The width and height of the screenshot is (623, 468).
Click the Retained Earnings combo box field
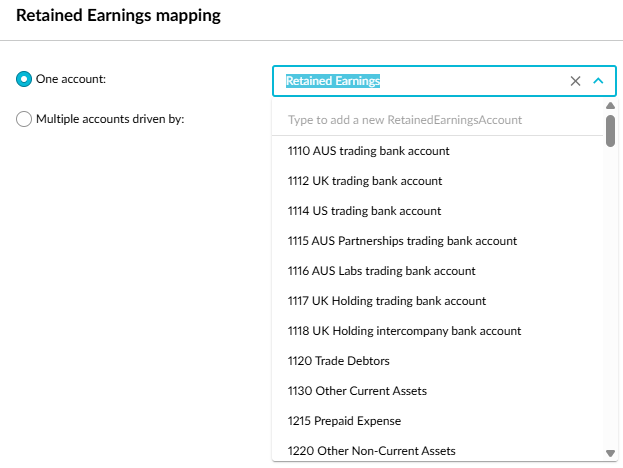[420, 81]
